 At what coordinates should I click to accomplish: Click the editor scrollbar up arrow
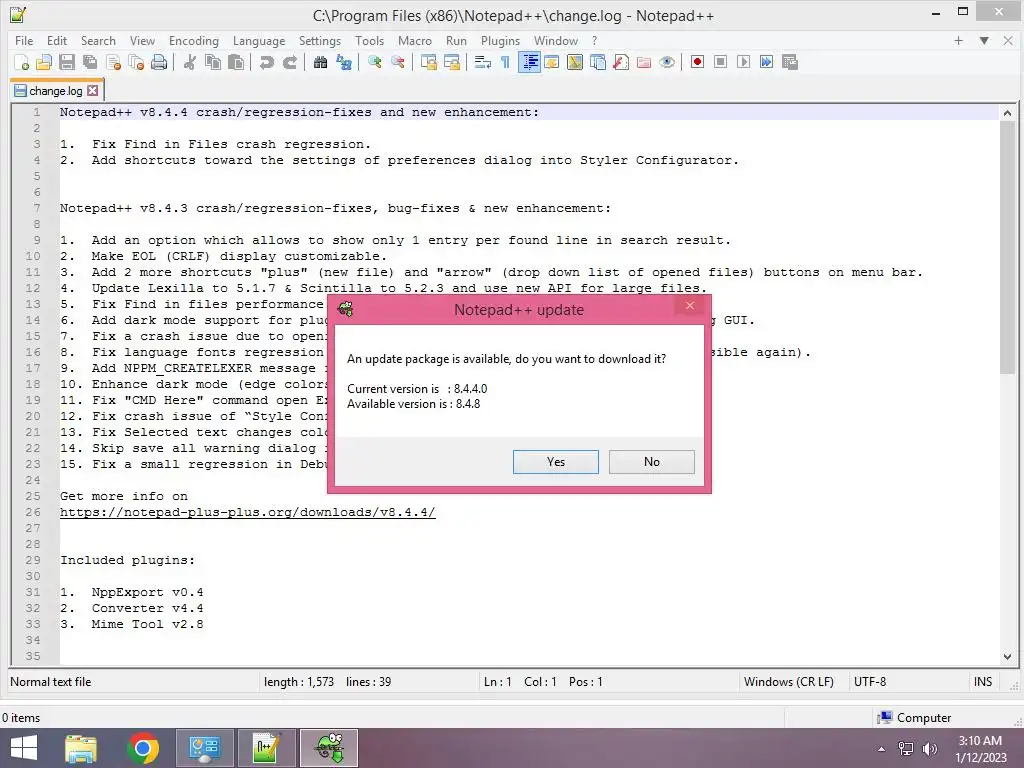pyautogui.click(x=1007, y=113)
